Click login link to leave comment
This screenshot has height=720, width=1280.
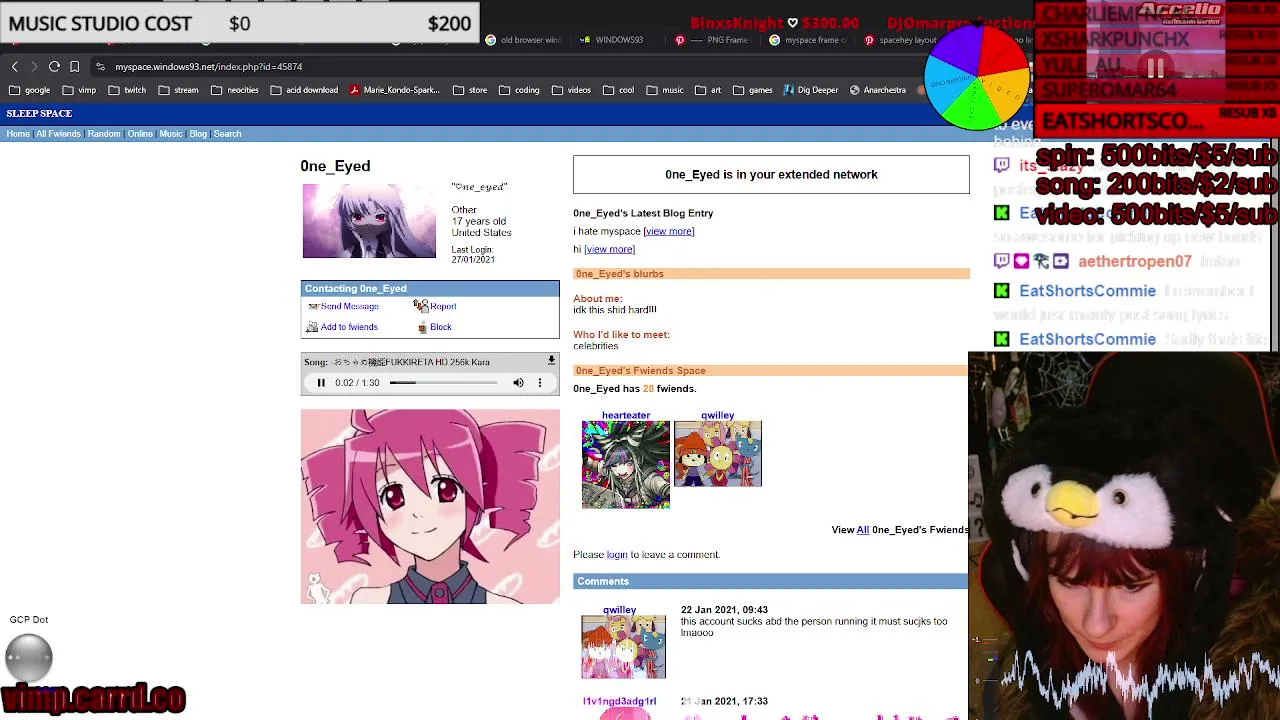pyautogui.click(x=617, y=555)
